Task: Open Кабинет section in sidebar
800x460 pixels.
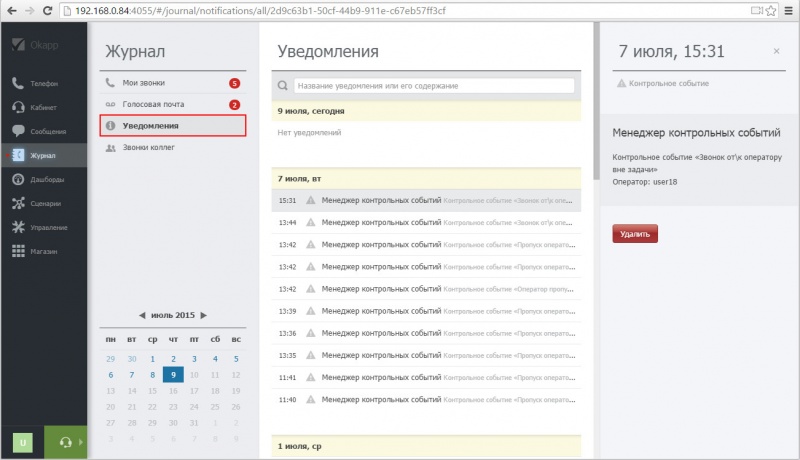Action: [x=43, y=107]
